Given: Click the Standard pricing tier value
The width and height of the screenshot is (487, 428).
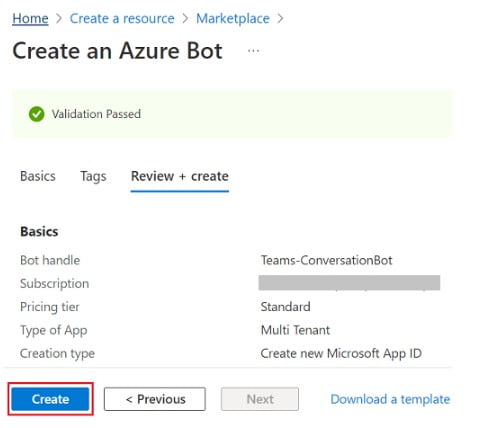Looking at the screenshot, I should point(285,307).
